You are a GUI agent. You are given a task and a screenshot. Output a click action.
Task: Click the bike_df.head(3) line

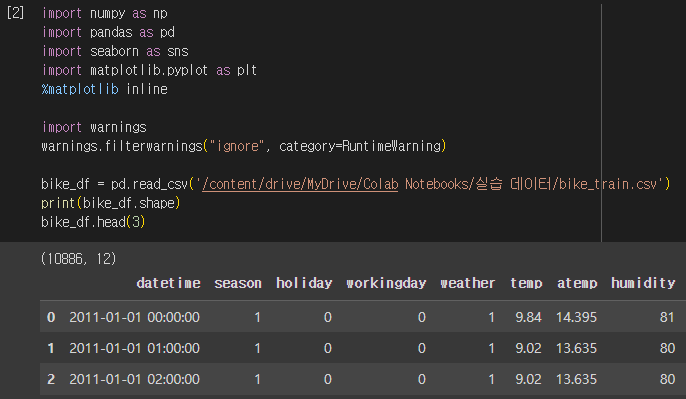93,222
